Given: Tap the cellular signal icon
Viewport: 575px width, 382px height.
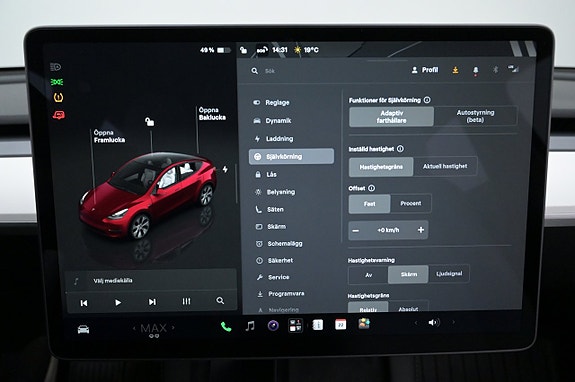Looking at the screenshot, I should point(513,69).
